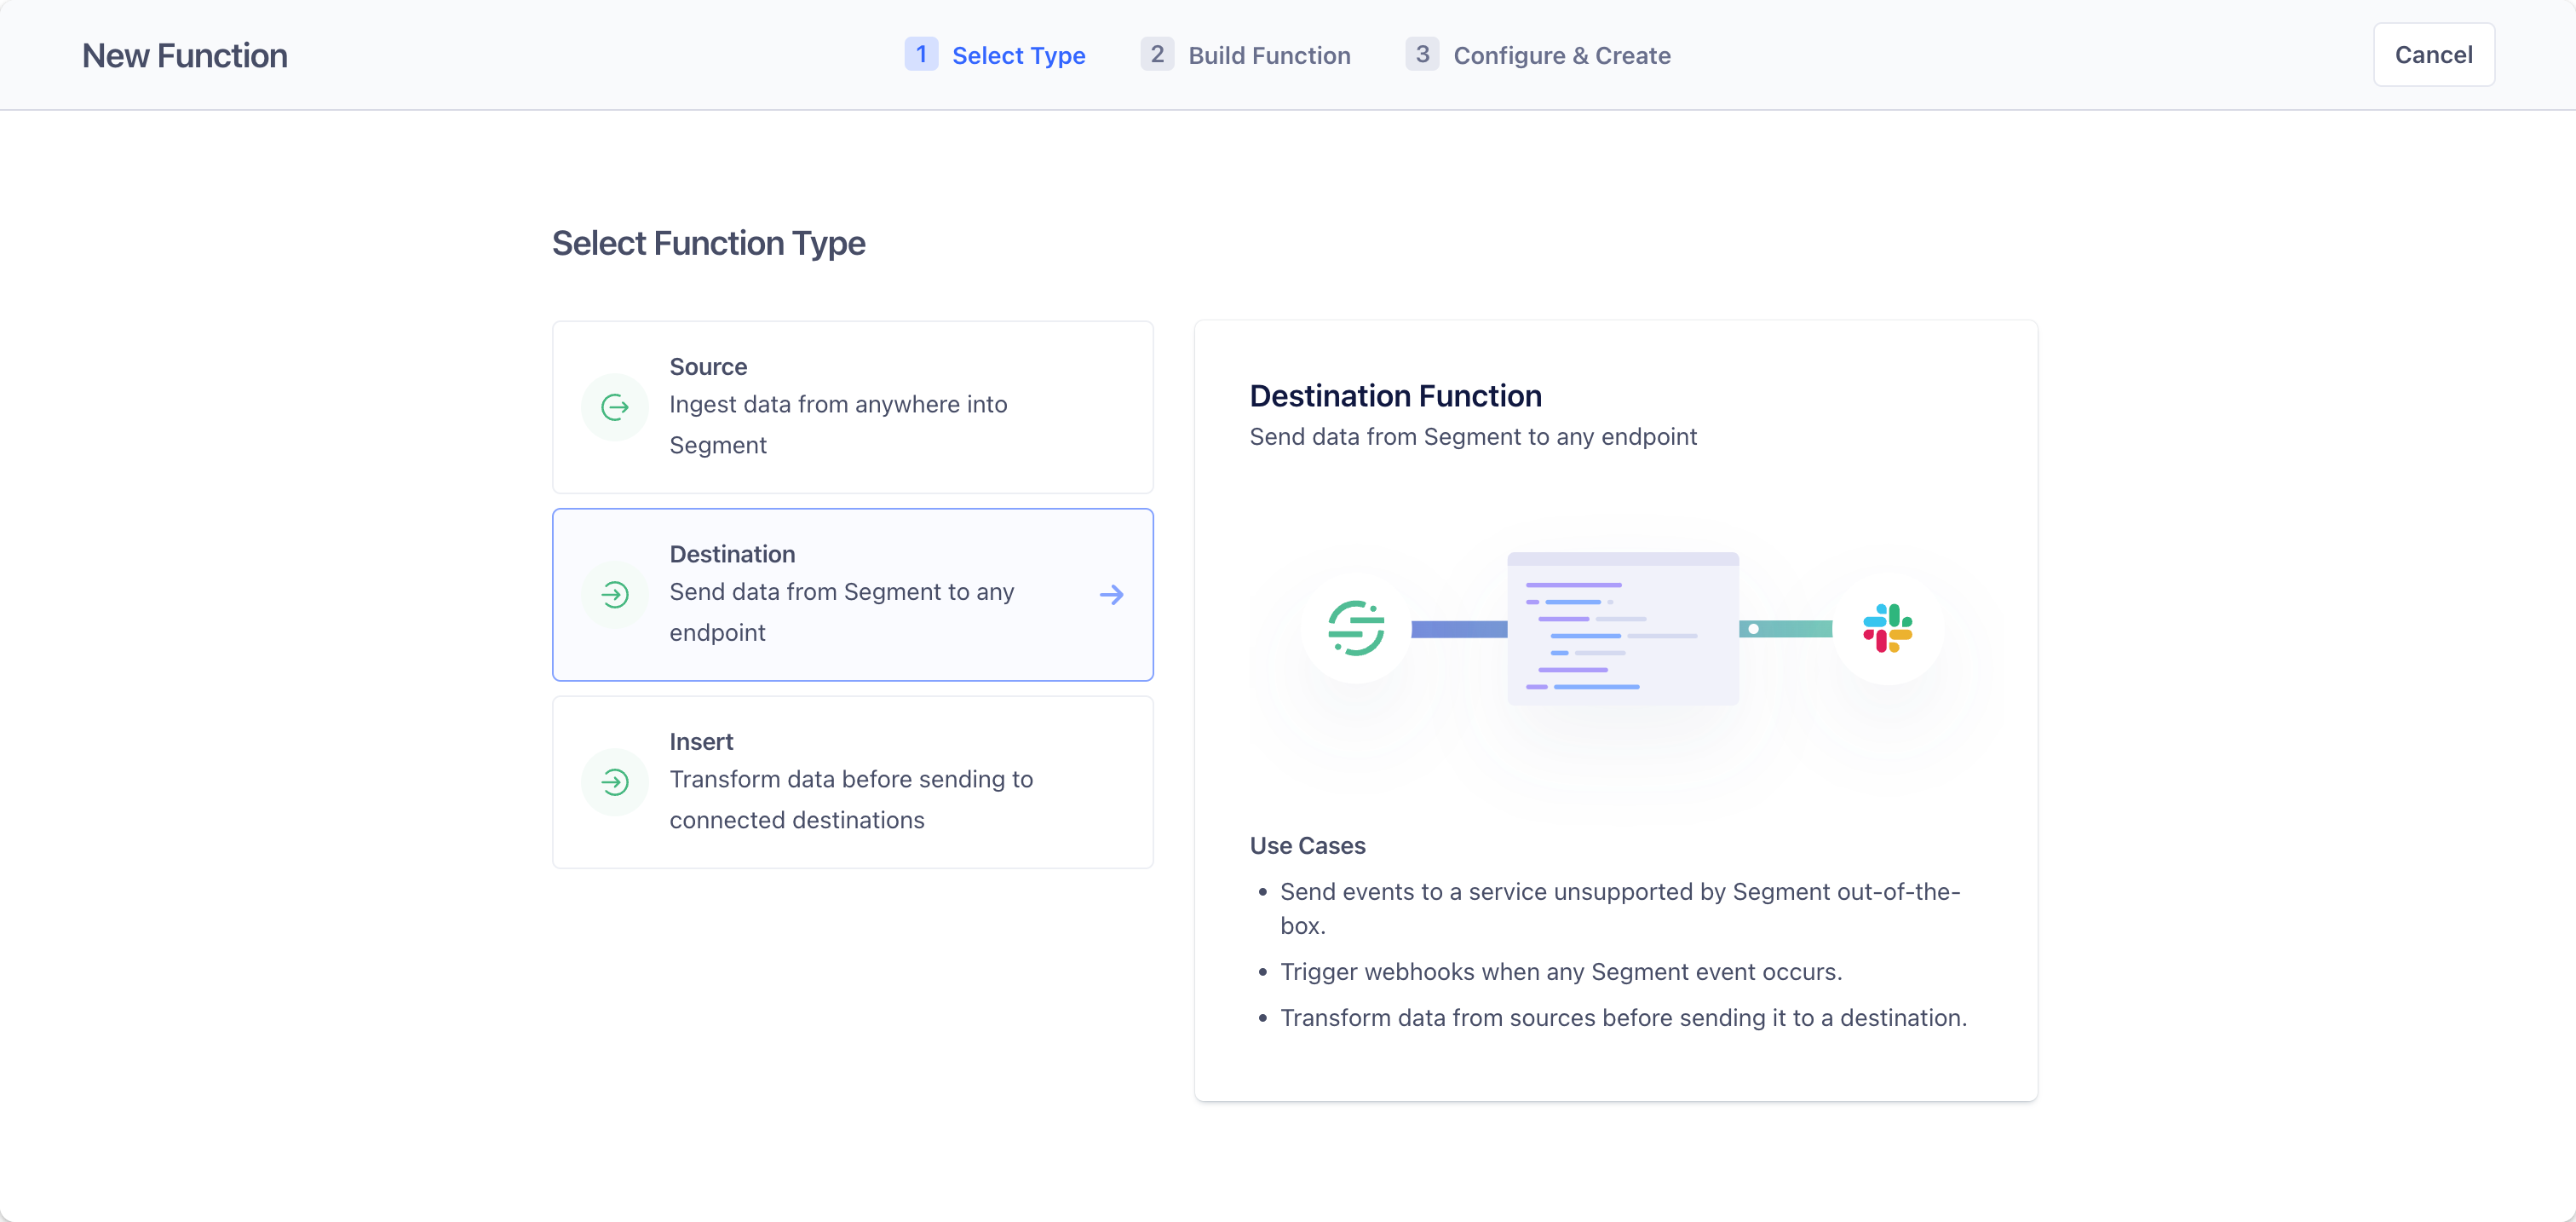Click the 'Destination Function' heading
The height and width of the screenshot is (1222, 2576).
click(x=1395, y=396)
